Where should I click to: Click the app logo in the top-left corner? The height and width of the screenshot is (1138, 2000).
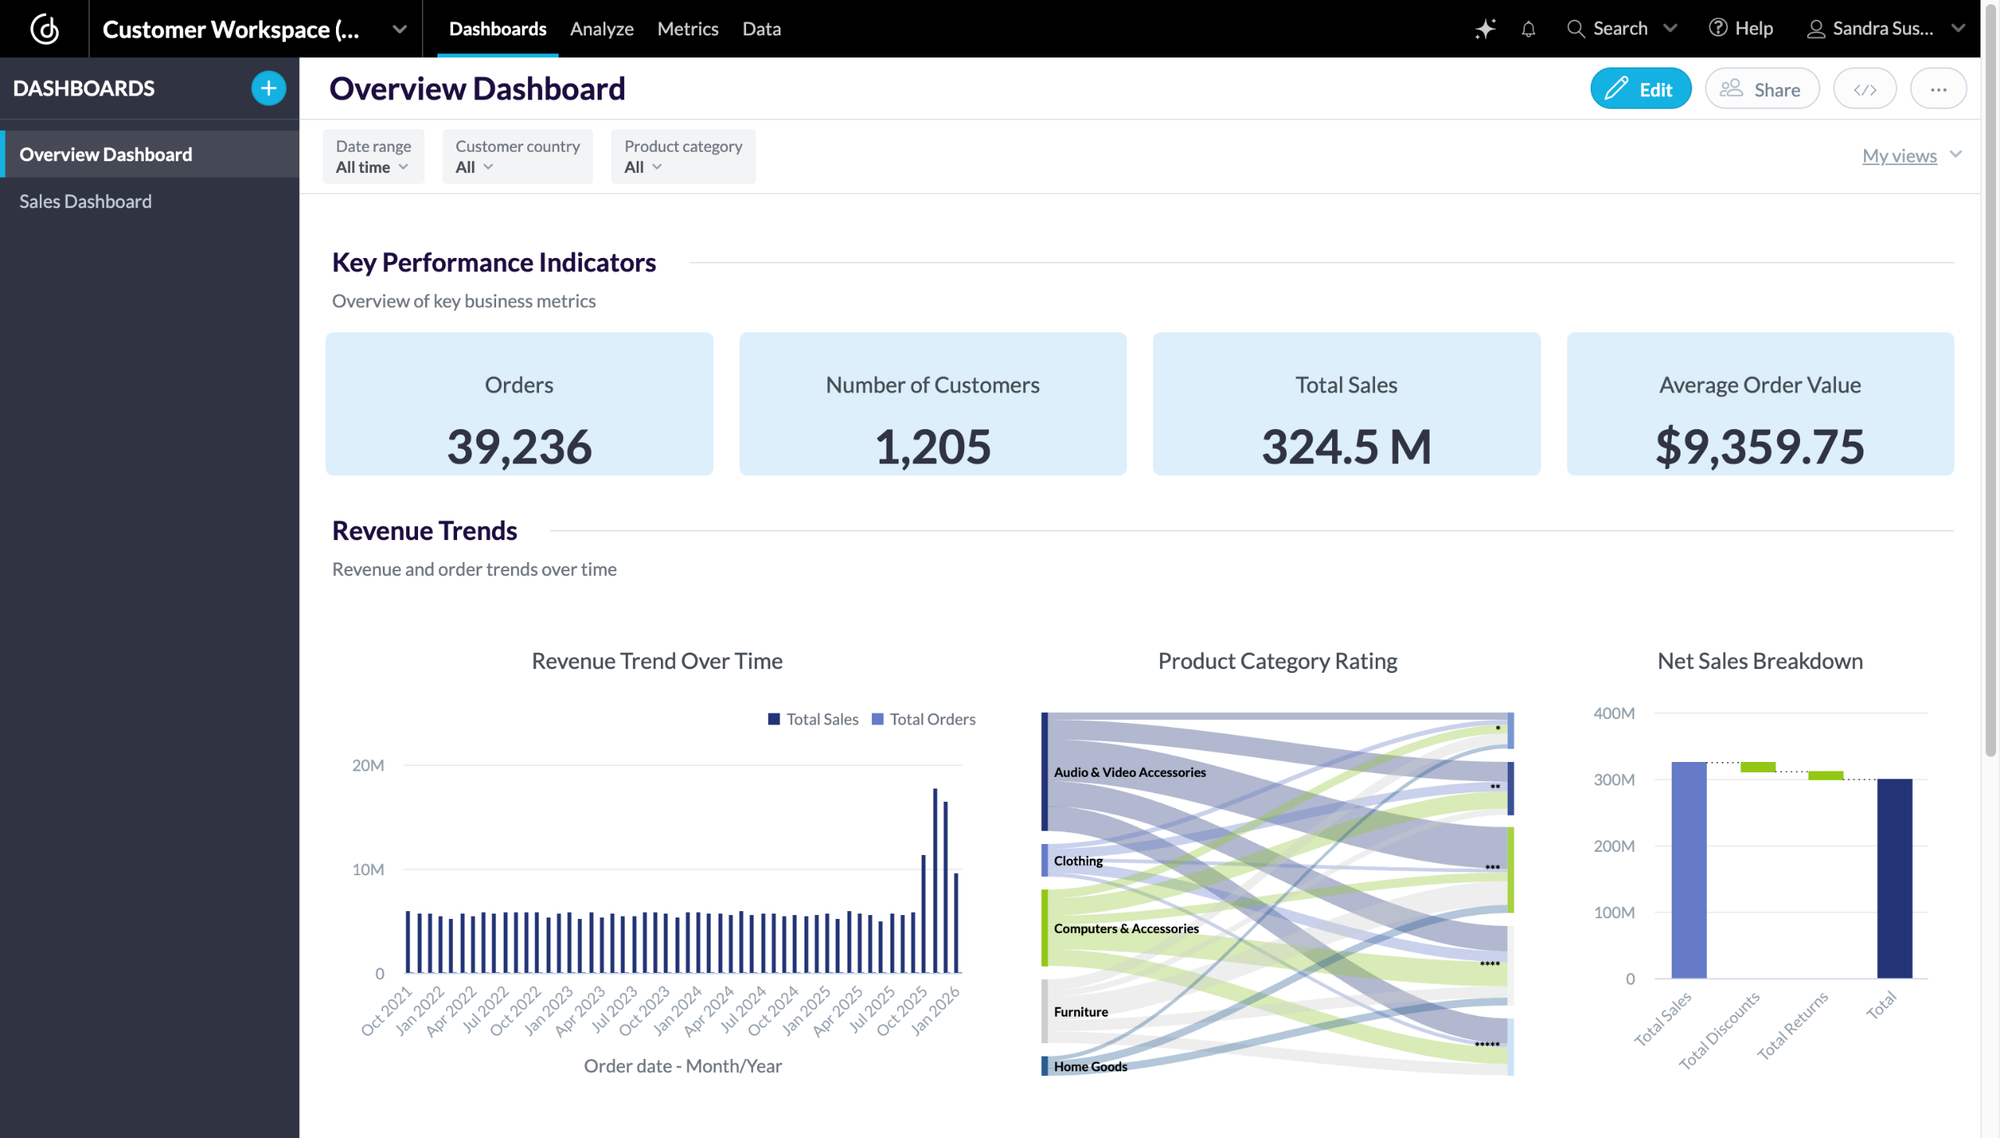pyautogui.click(x=44, y=29)
